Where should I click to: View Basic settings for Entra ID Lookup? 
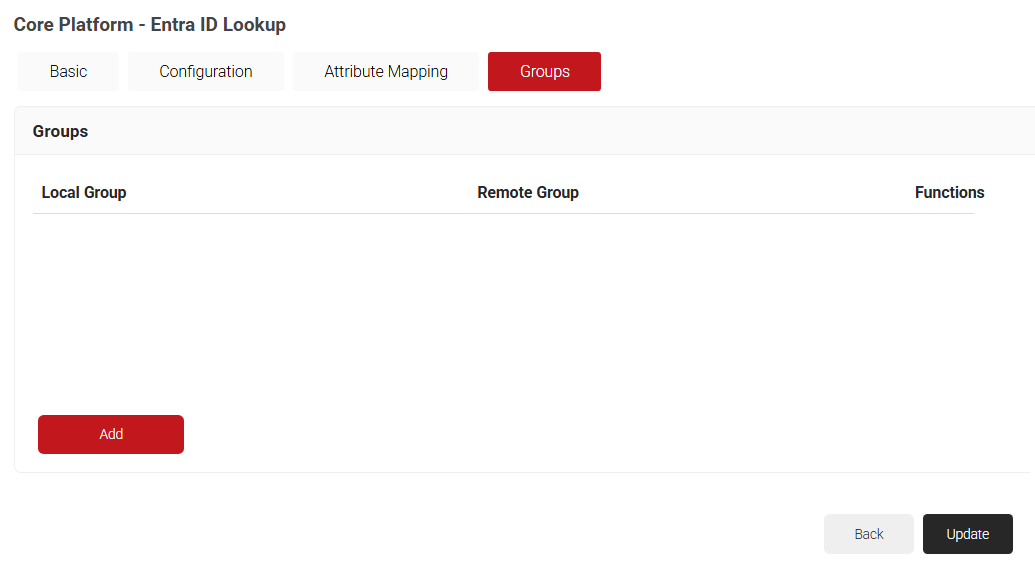(x=68, y=72)
